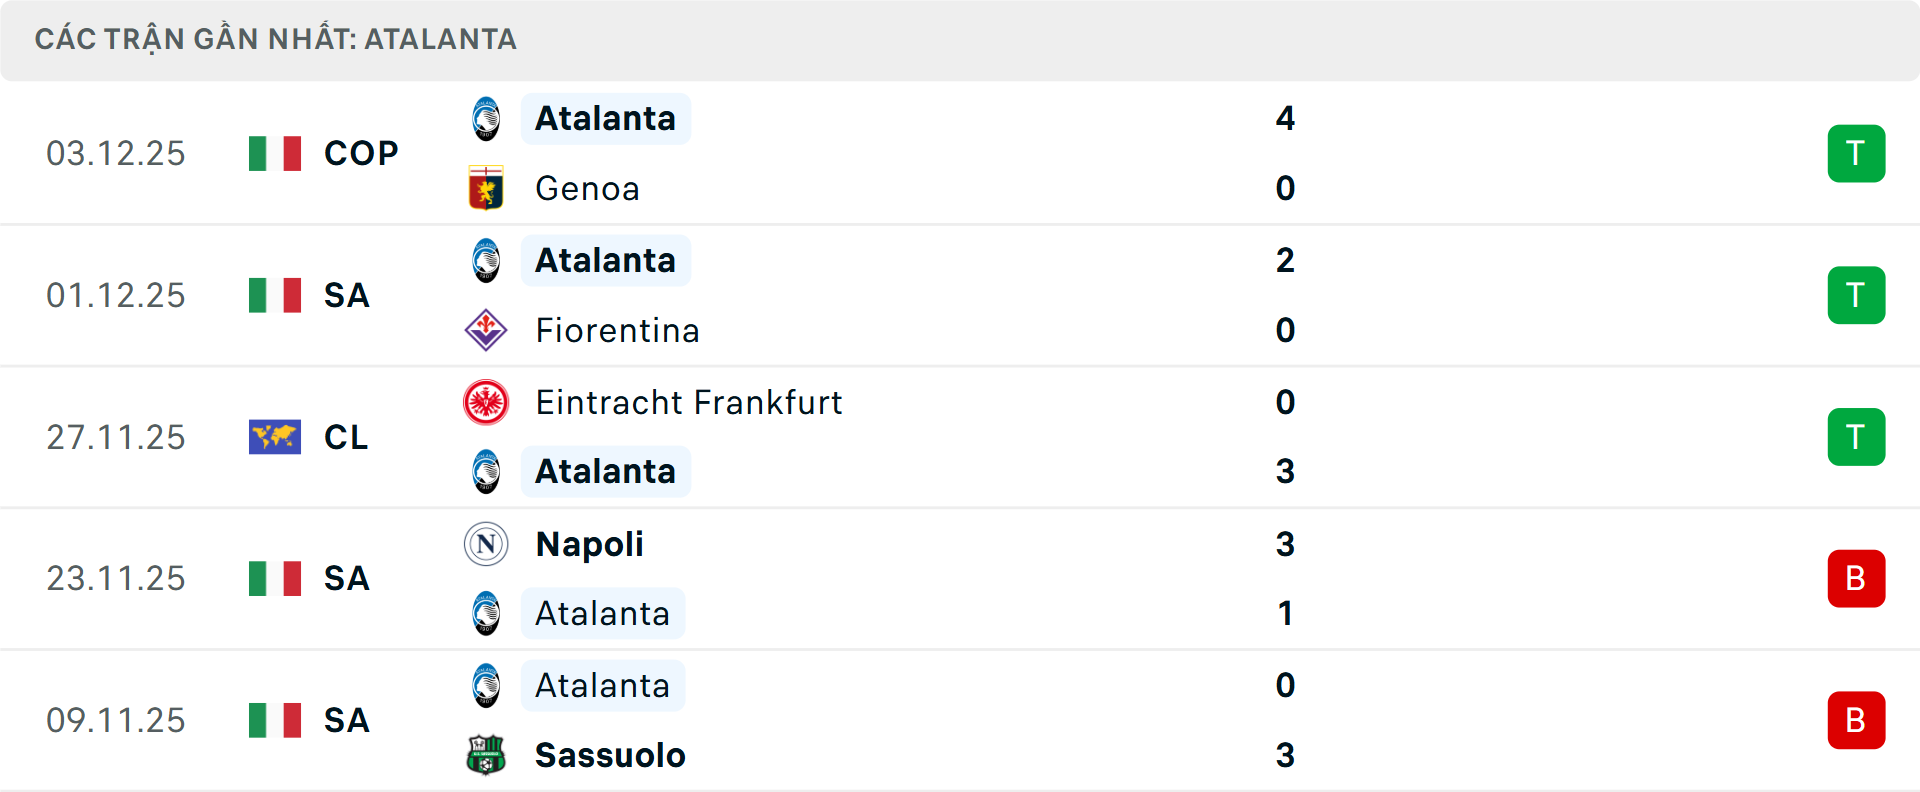Click the Champions League flag icon
Screen dimensions: 1920x792
coord(275,437)
